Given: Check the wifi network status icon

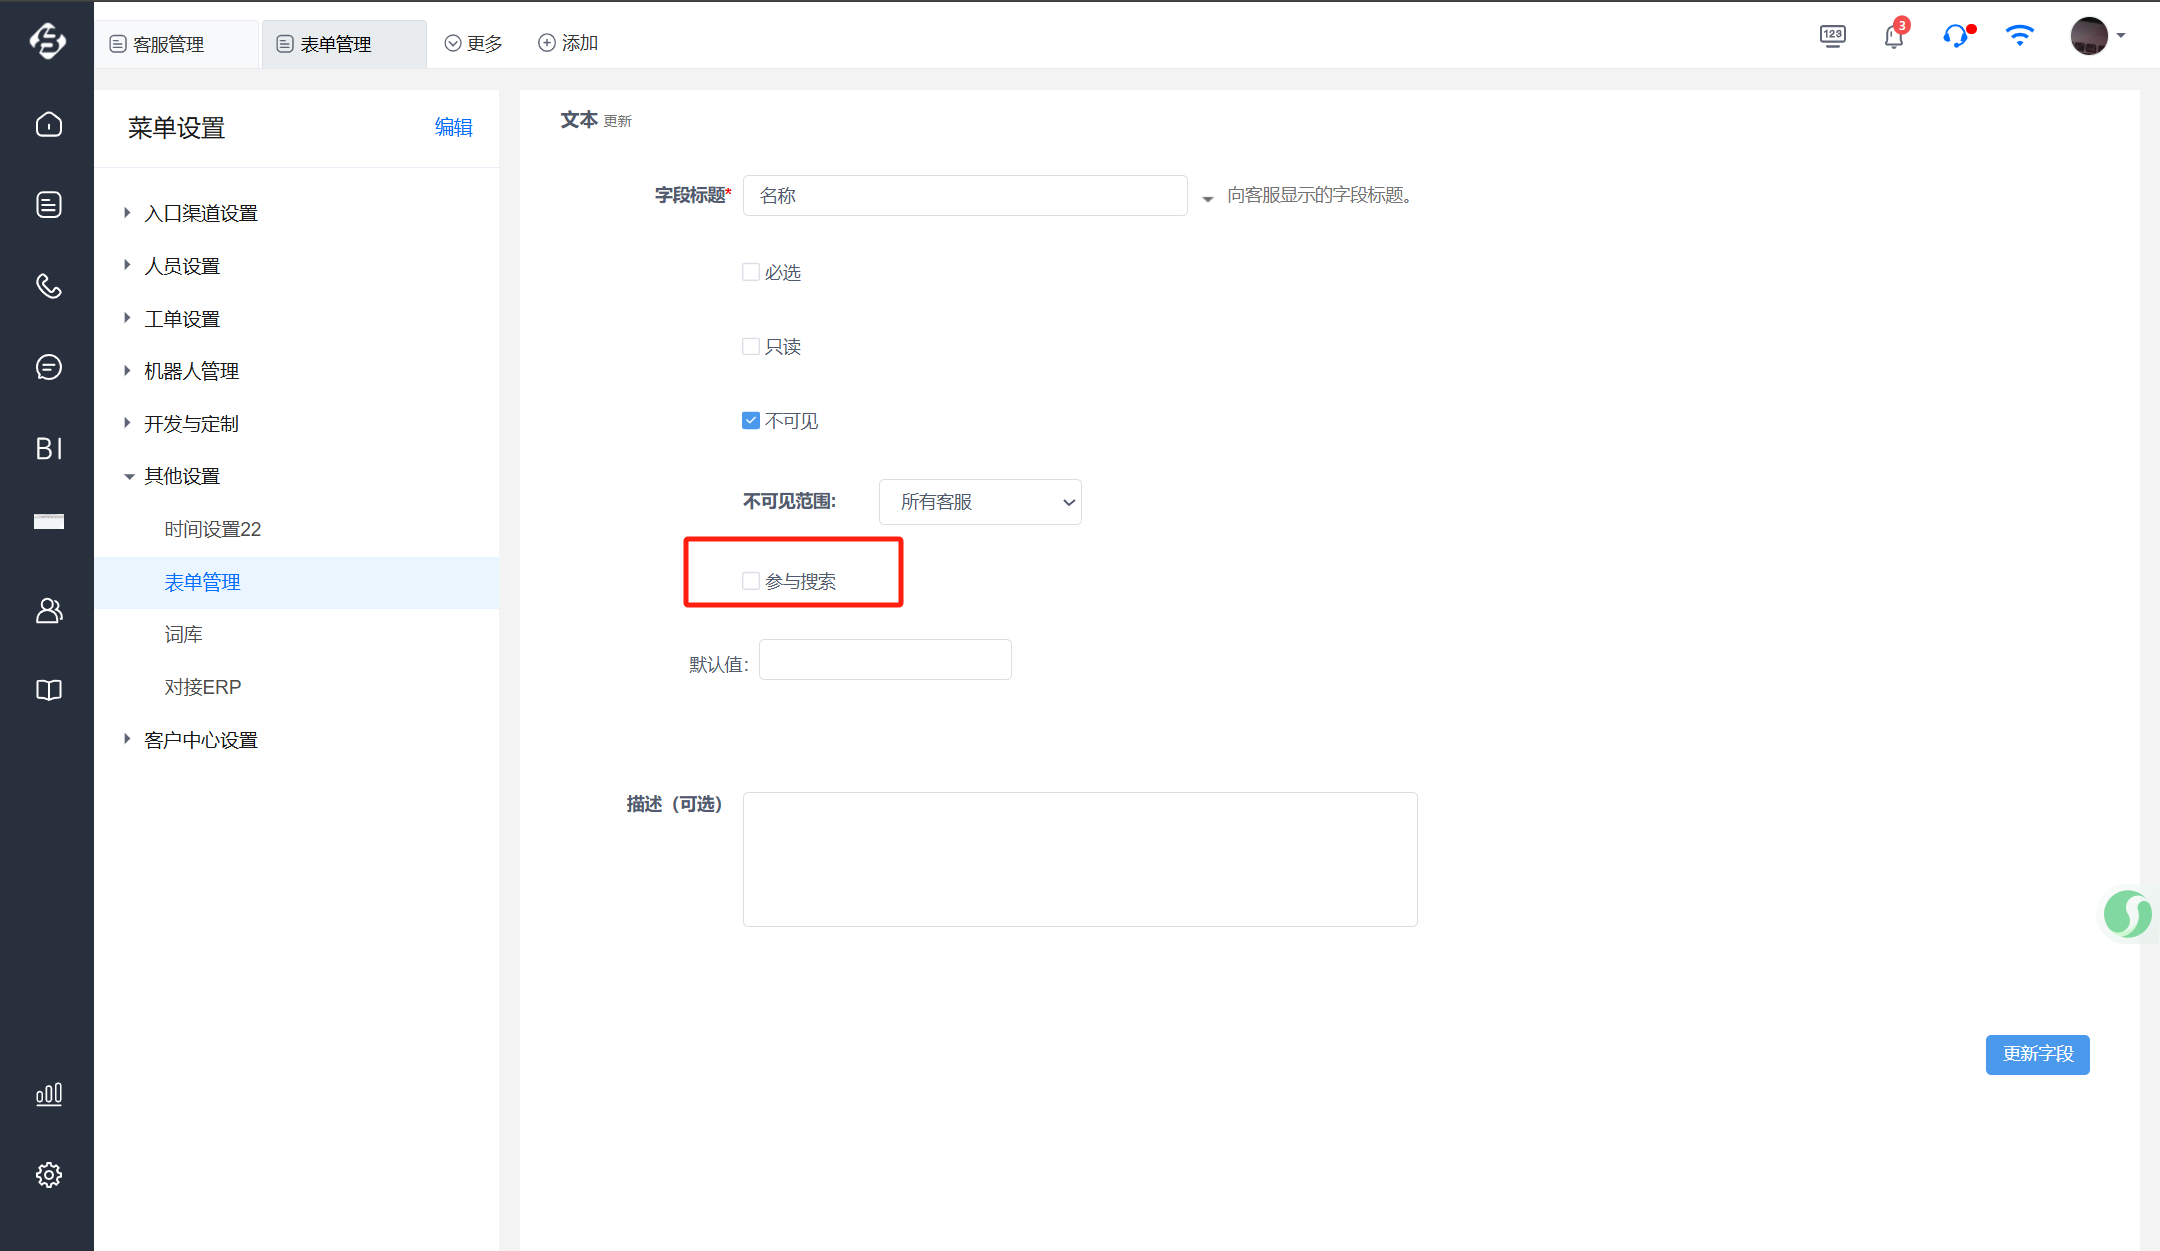Looking at the screenshot, I should click(x=2020, y=36).
